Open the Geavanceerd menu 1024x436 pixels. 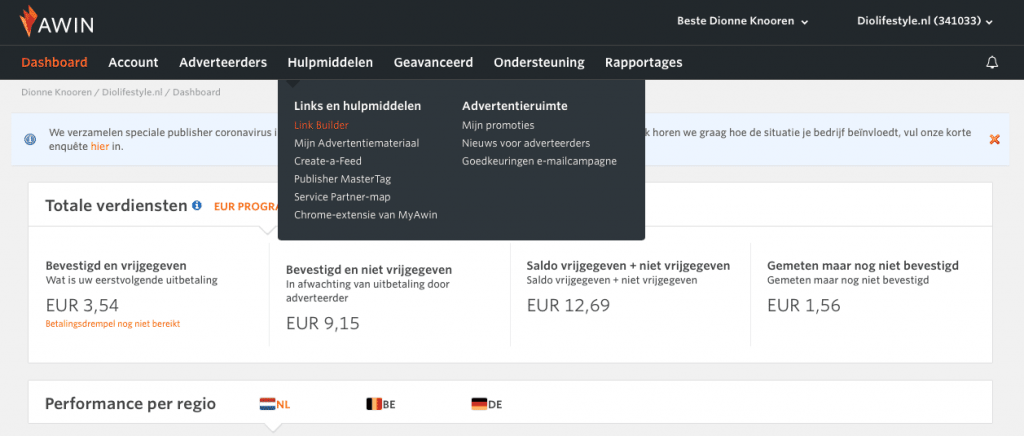434,63
